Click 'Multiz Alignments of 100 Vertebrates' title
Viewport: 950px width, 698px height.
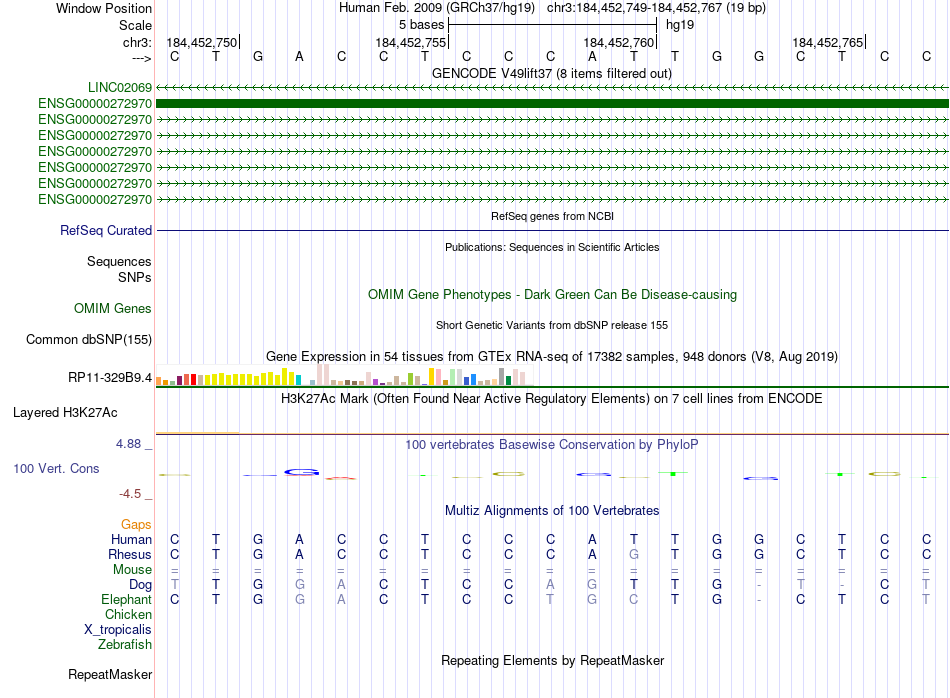pyautogui.click(x=552, y=511)
